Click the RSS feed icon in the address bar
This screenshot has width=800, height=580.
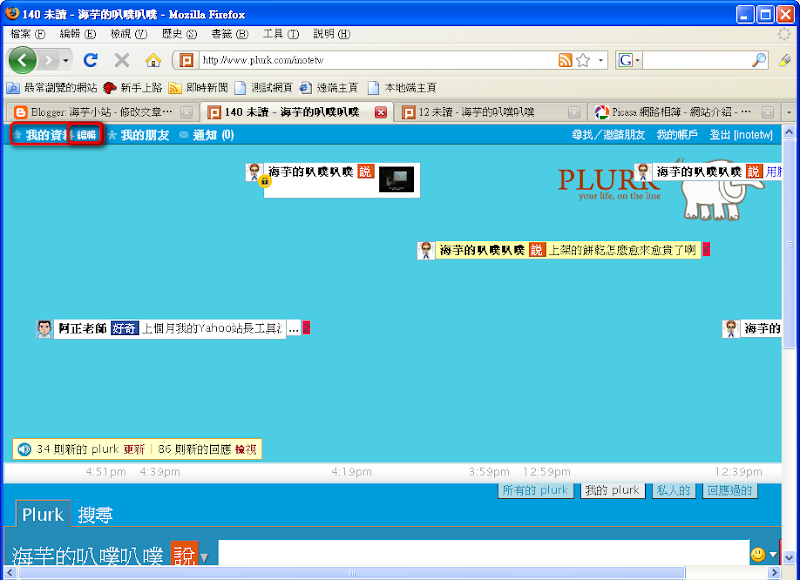565,60
